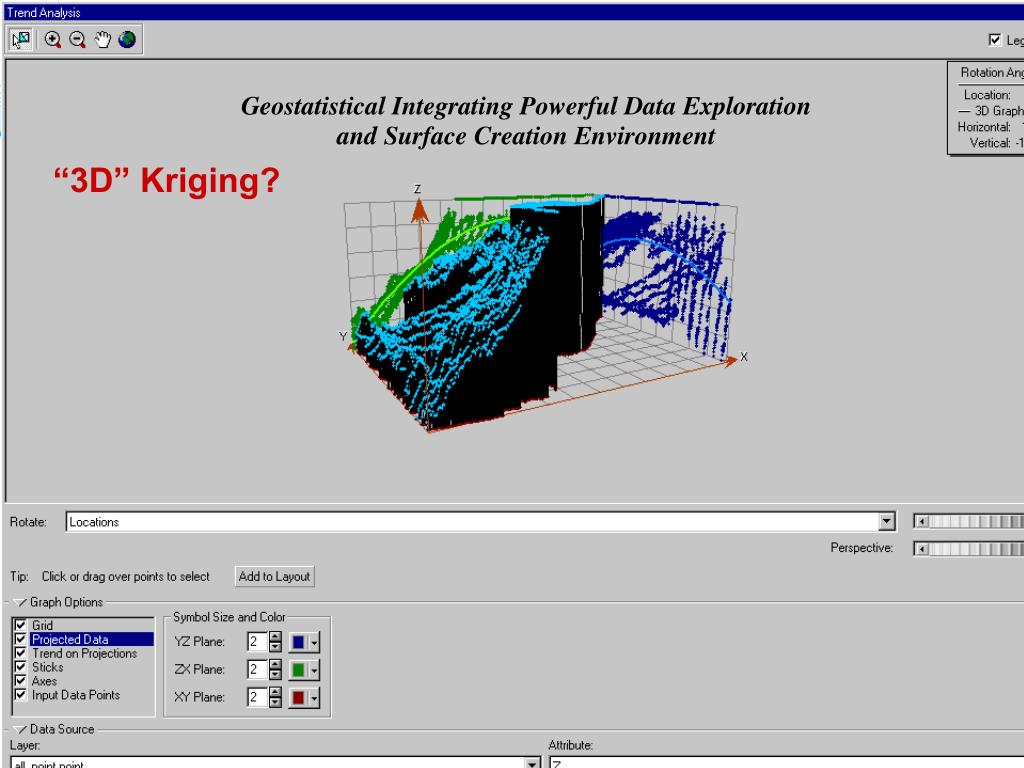The width and height of the screenshot is (1024, 768).
Task: Collapse the Graph Options section
Action: pos(20,602)
